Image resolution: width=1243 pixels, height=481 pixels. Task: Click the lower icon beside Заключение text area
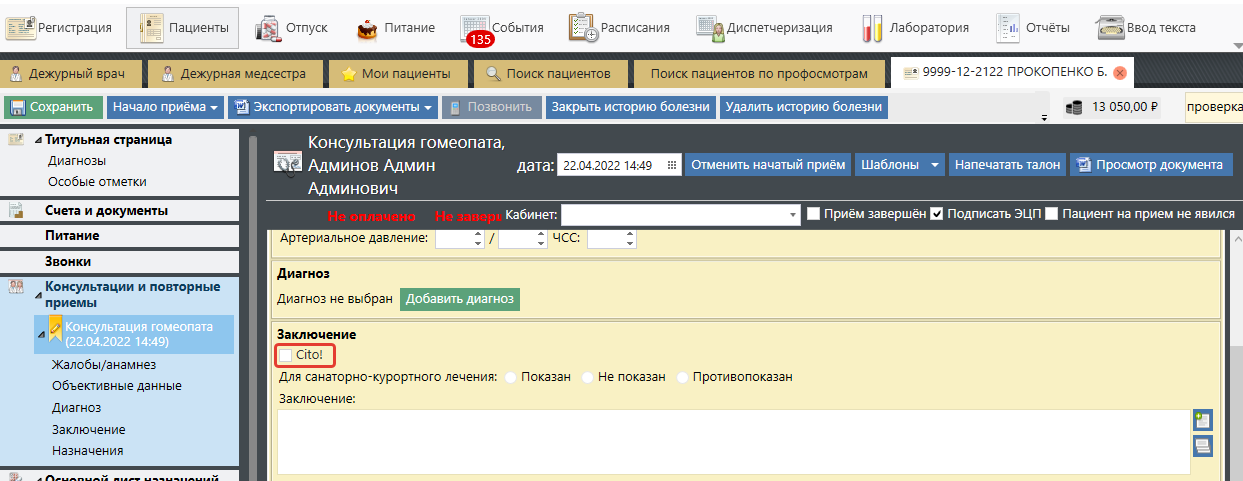(x=1203, y=447)
